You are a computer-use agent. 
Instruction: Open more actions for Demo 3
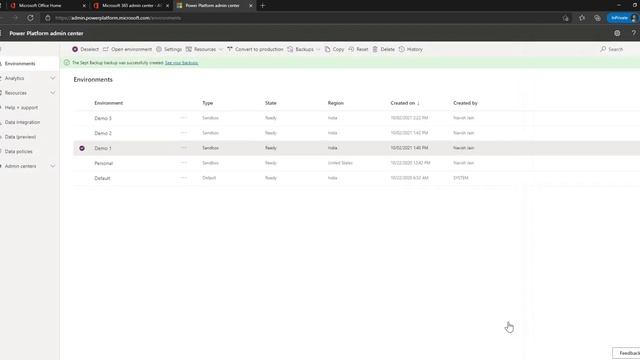tap(184, 118)
